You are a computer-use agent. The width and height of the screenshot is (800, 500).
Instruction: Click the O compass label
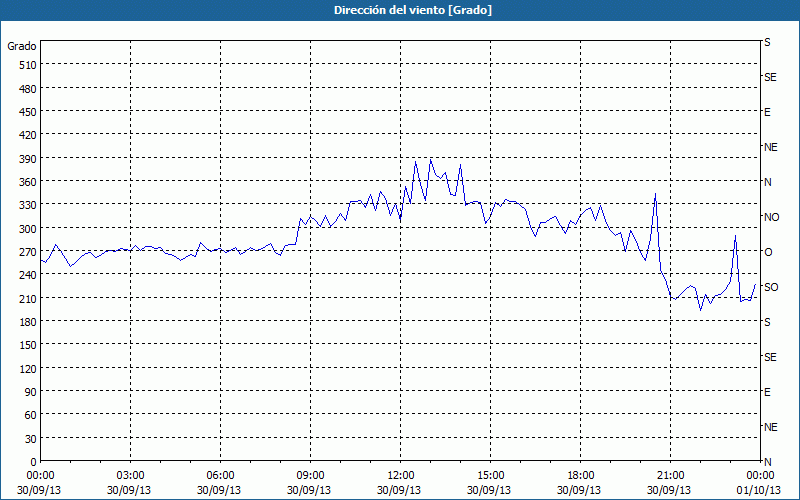click(768, 252)
